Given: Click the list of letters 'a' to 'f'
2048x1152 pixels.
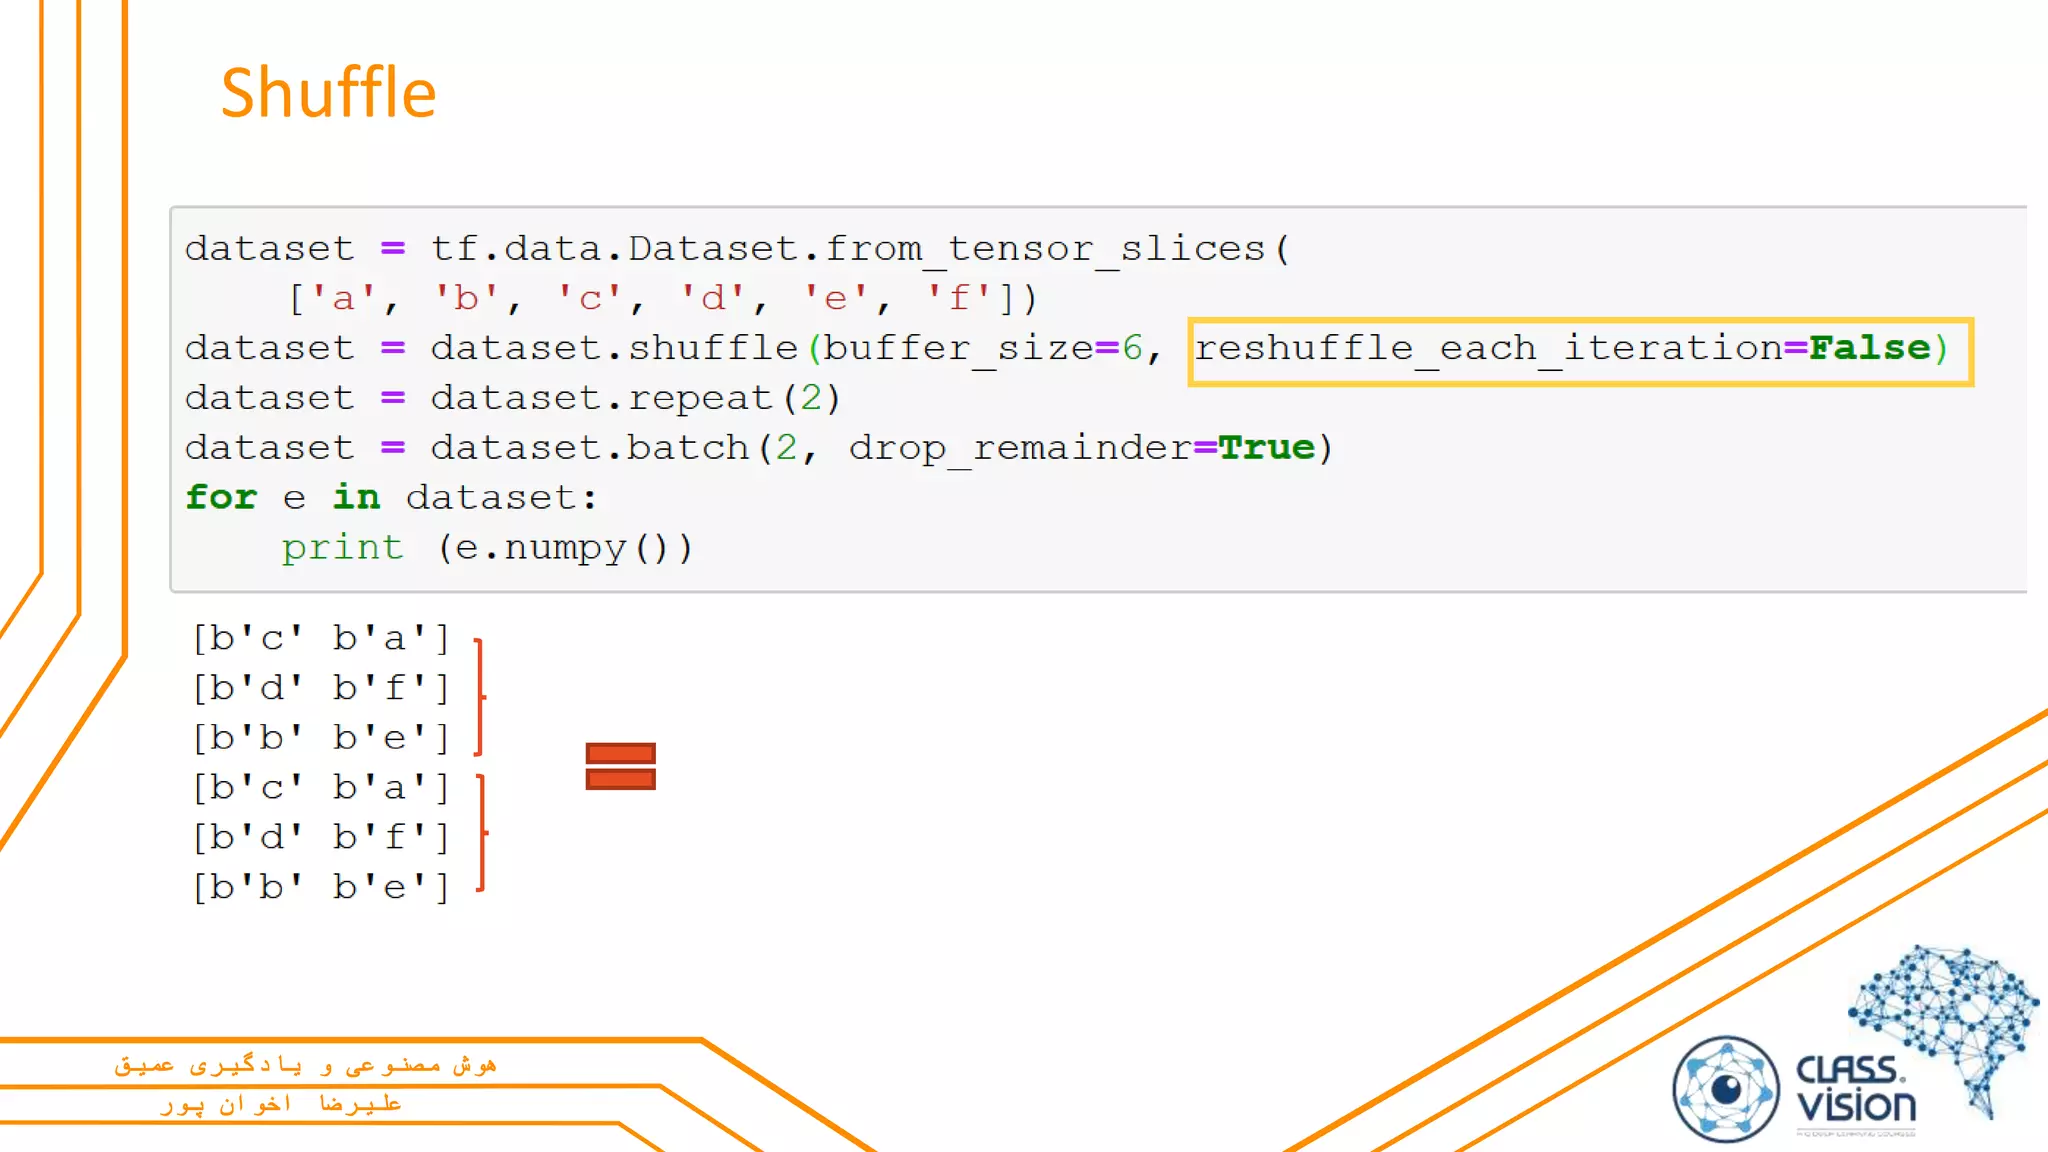Looking at the screenshot, I should [663, 298].
